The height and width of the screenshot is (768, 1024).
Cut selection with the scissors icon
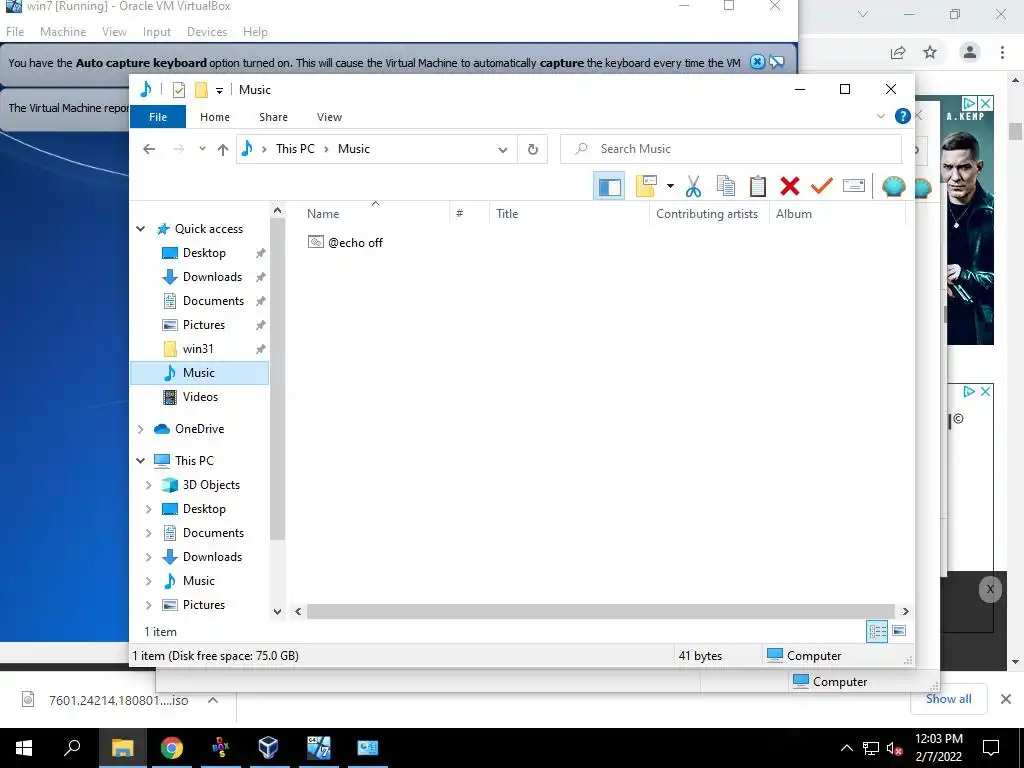click(x=693, y=187)
